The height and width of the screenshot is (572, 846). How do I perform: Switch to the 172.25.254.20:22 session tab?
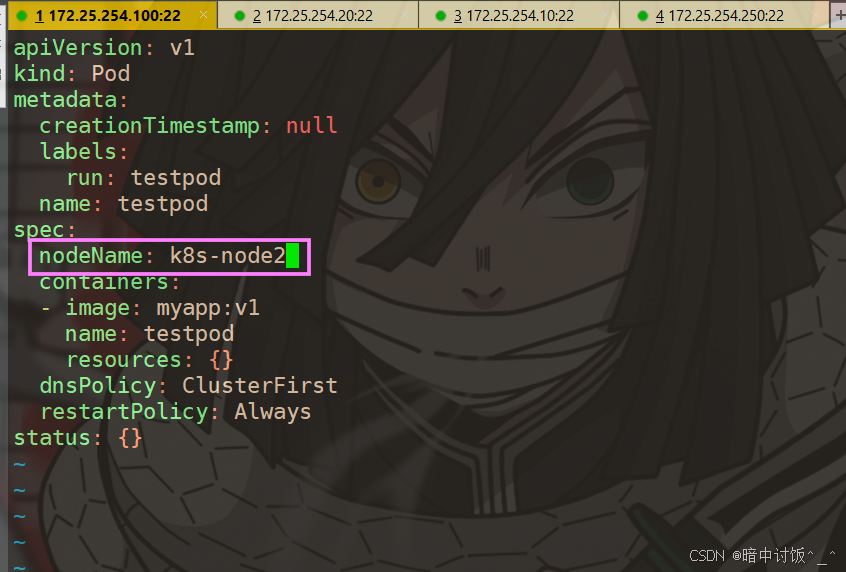318,15
